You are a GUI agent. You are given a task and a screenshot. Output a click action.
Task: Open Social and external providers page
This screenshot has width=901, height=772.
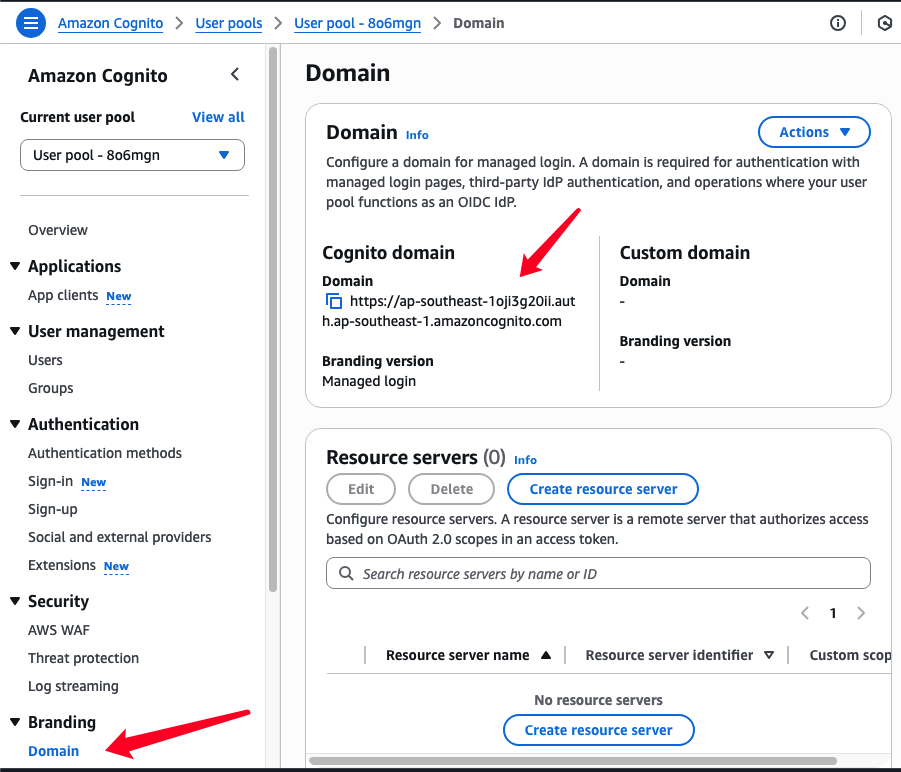click(x=120, y=537)
